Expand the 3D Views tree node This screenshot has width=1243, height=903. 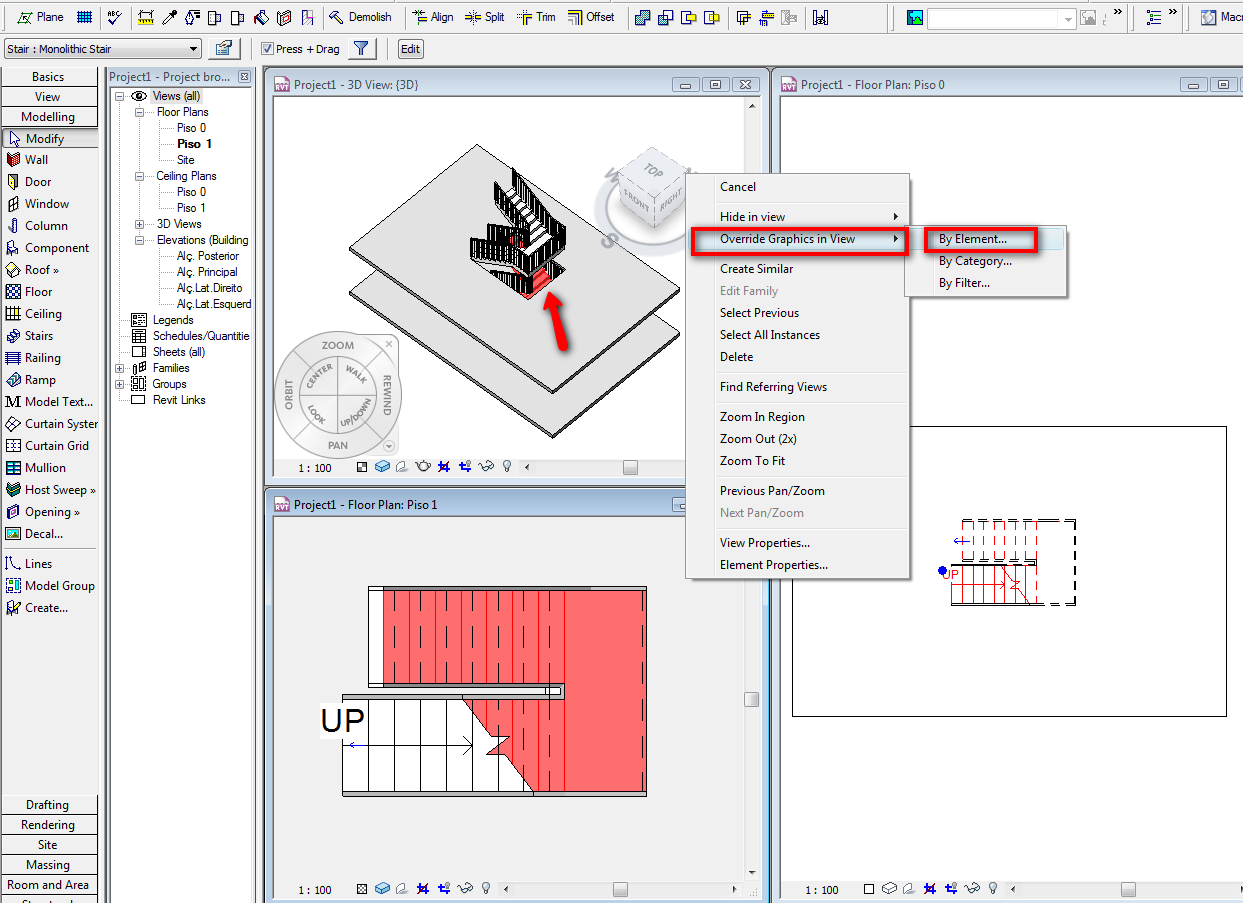pyautogui.click(x=140, y=224)
